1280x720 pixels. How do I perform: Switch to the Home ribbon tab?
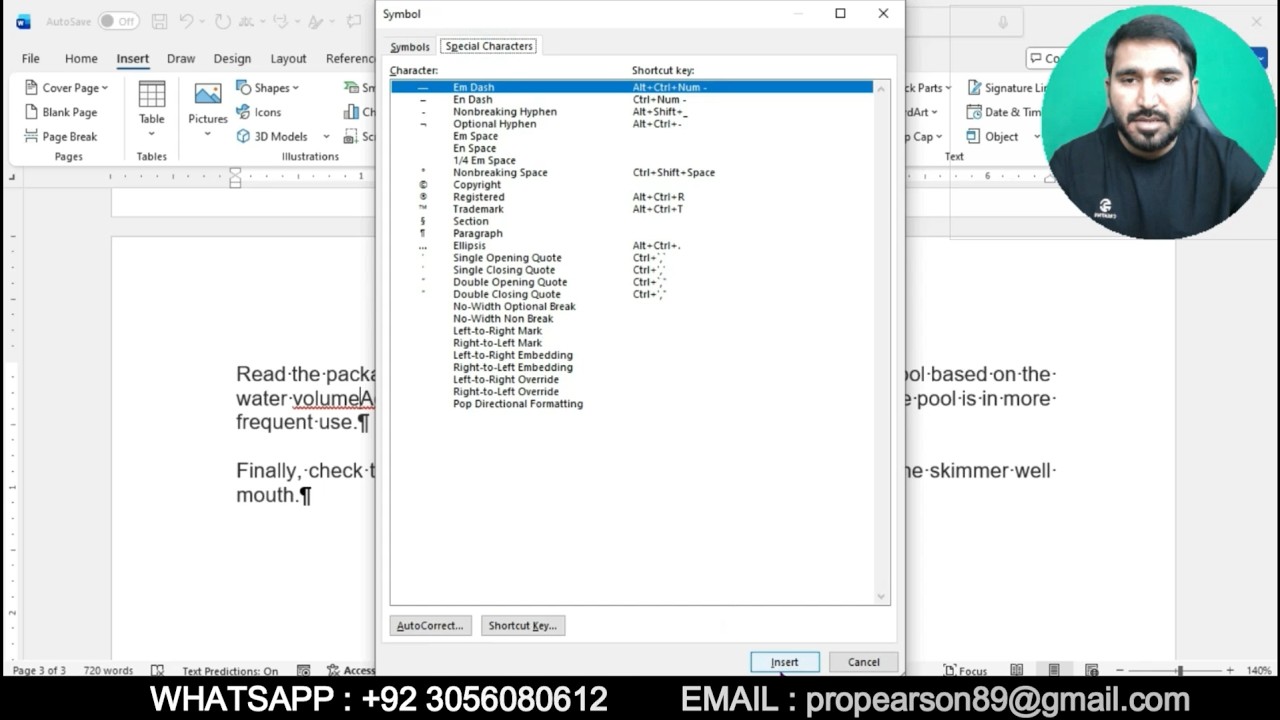tap(81, 58)
